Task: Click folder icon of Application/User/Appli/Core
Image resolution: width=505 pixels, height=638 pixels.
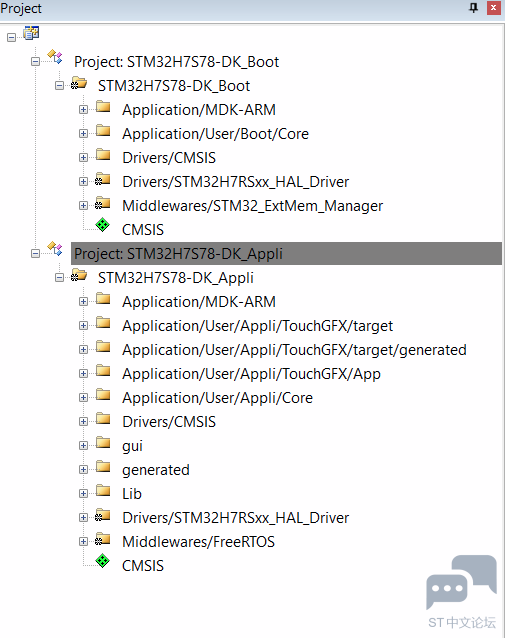Action: (x=103, y=394)
